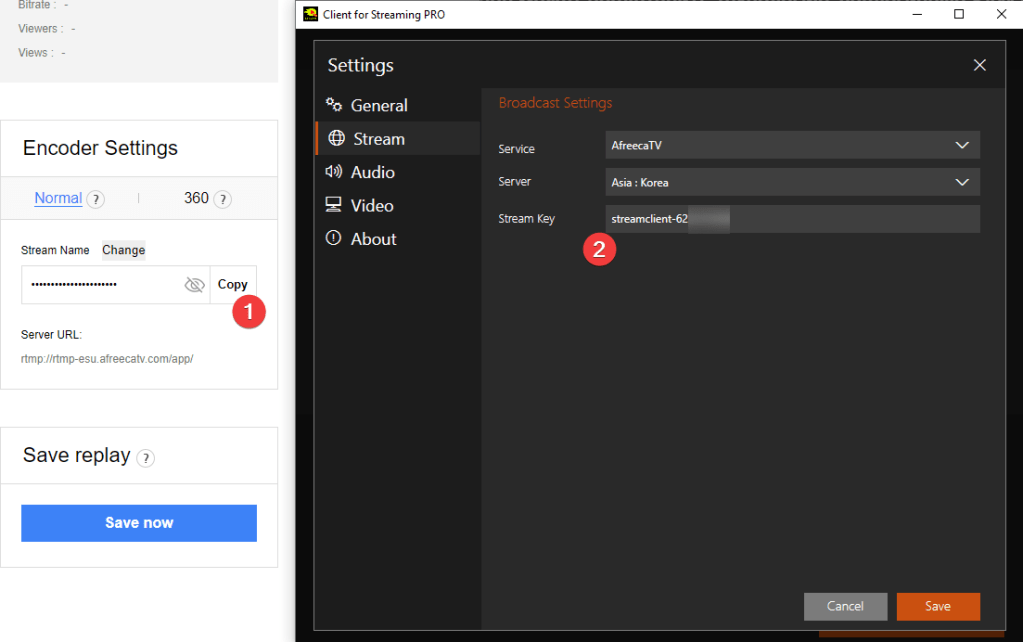The width and height of the screenshot is (1023, 642).
Task: Click the monitor icon beside Video
Action: pos(334,205)
